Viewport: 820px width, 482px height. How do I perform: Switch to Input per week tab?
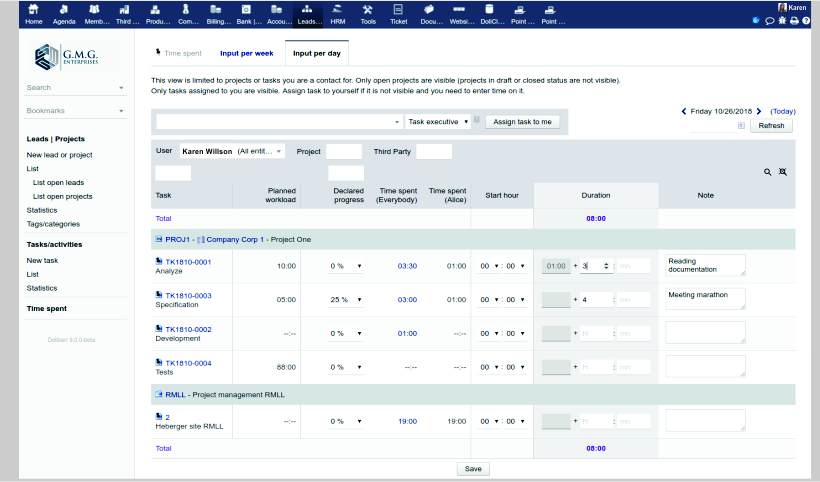point(247,53)
